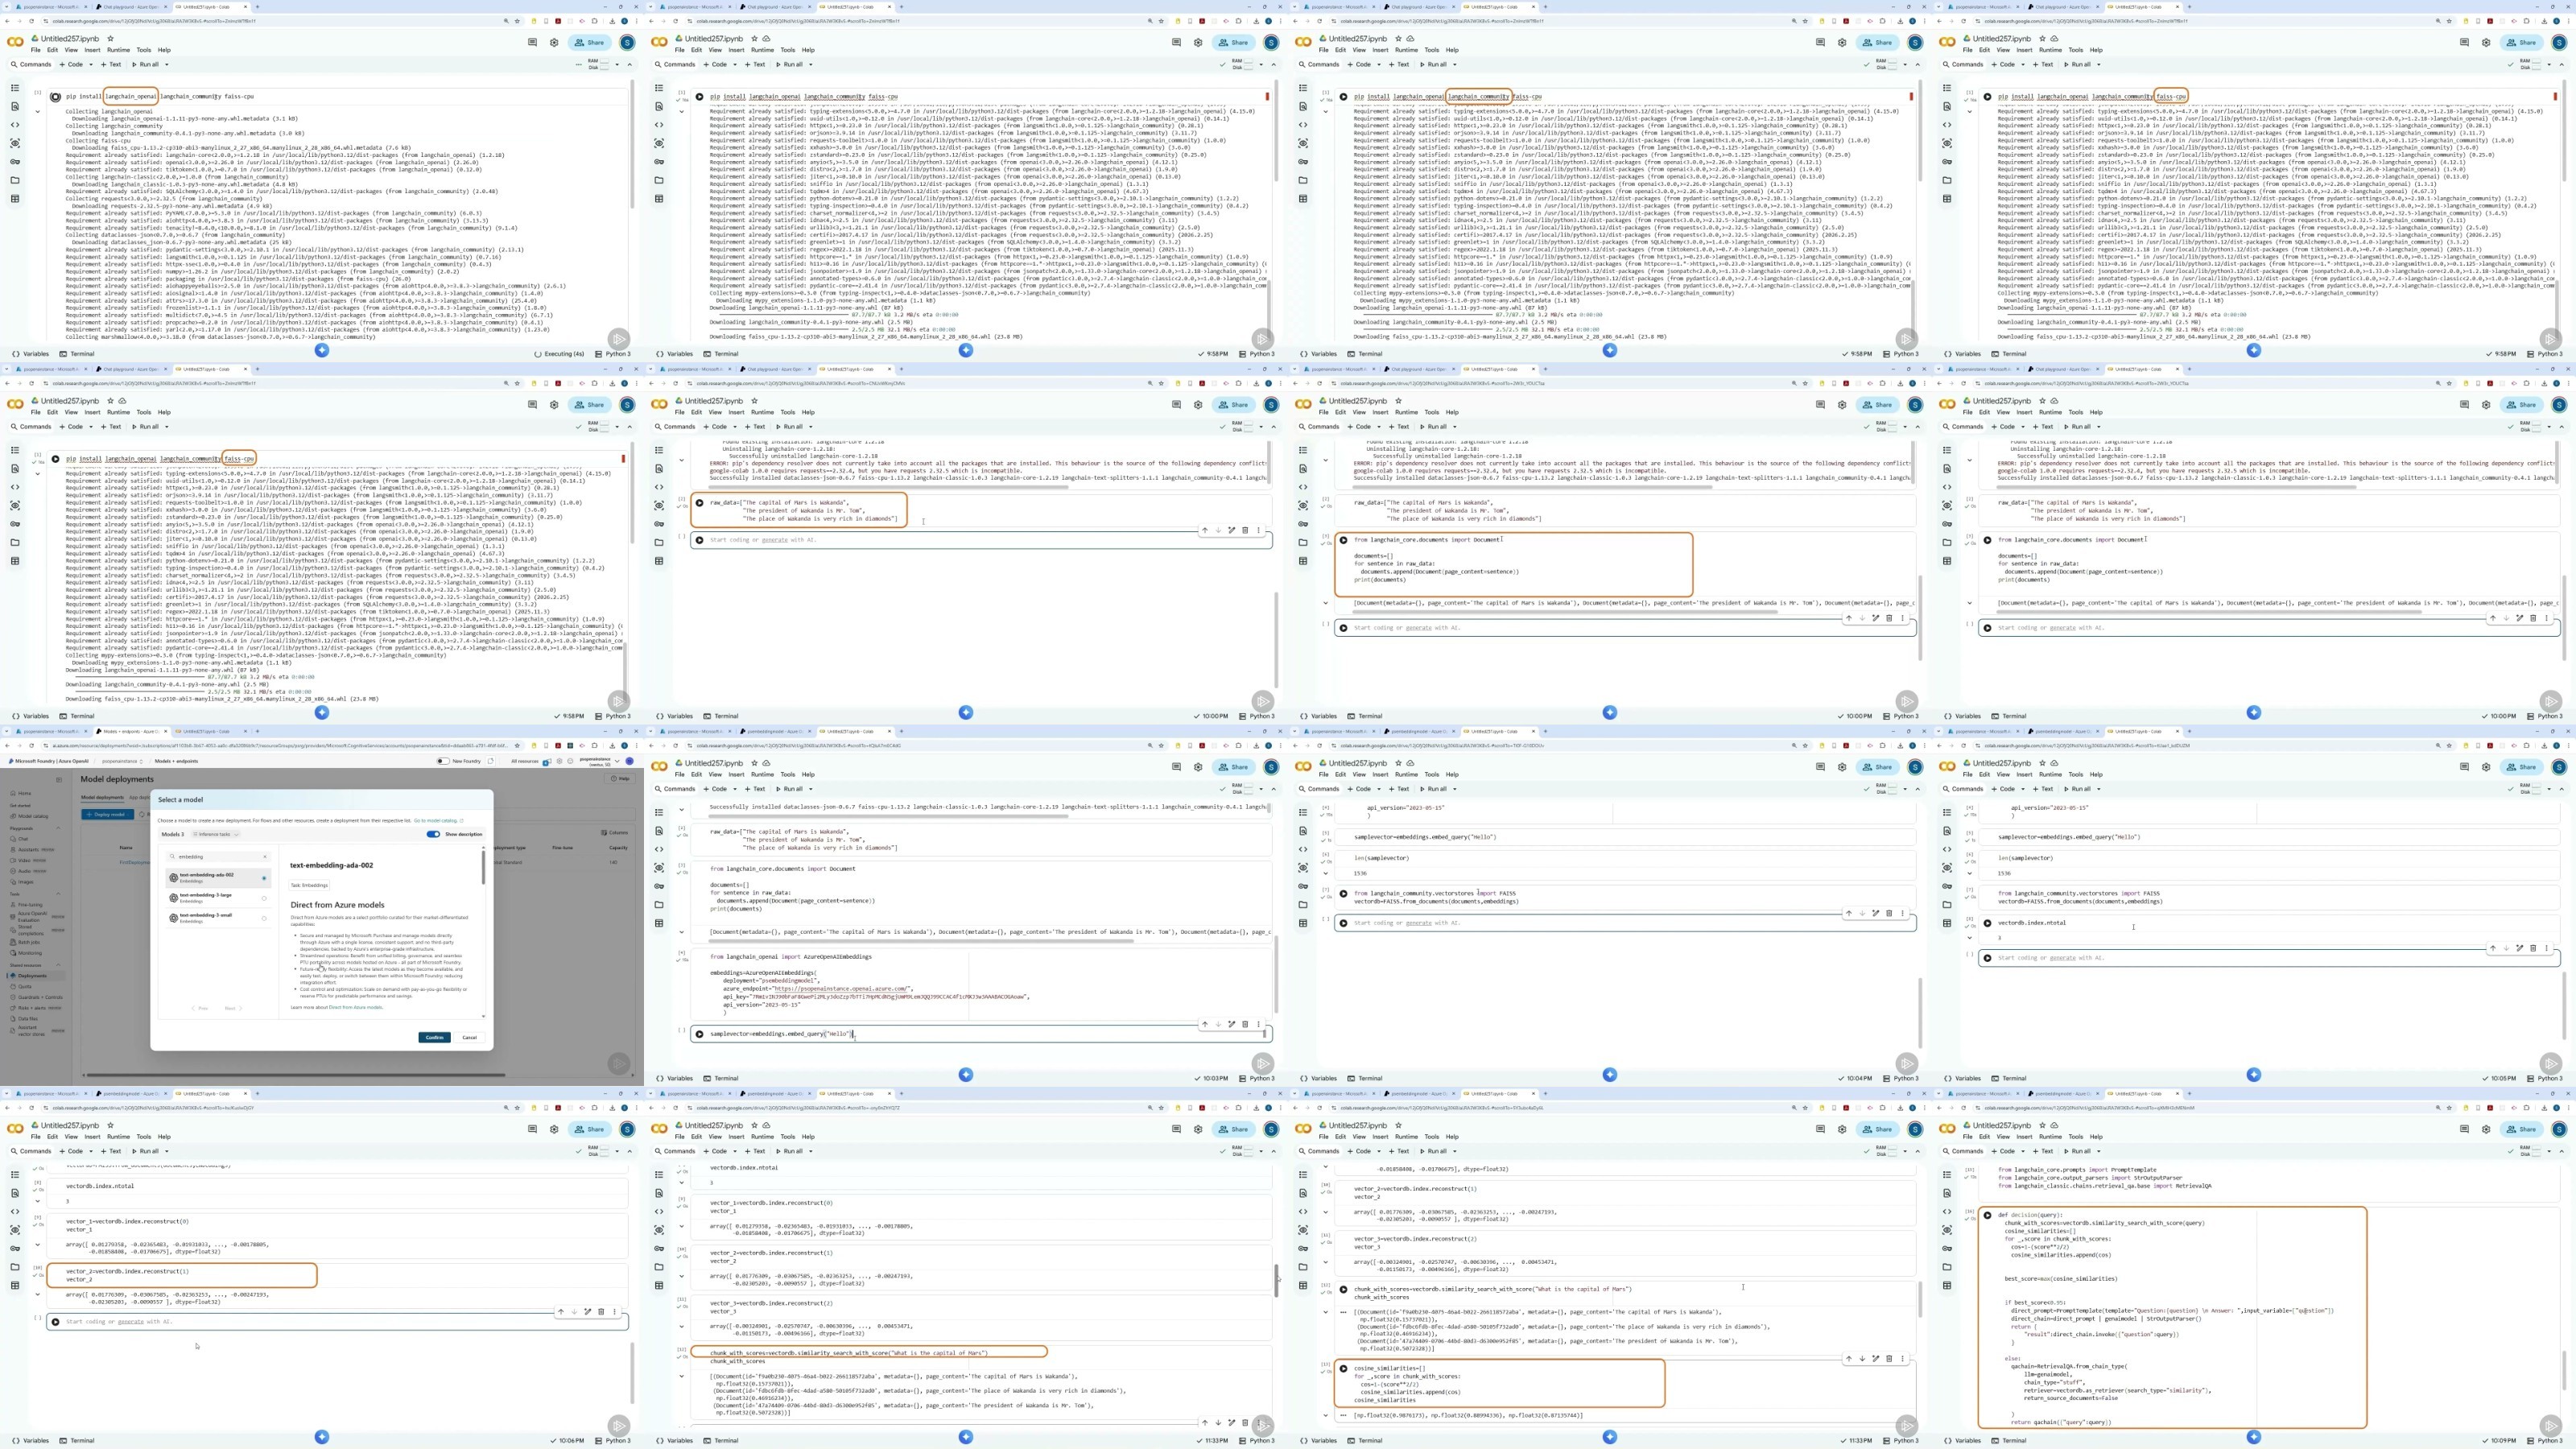
Task: Click the Confirm button in model dialog
Action: pos(435,1037)
